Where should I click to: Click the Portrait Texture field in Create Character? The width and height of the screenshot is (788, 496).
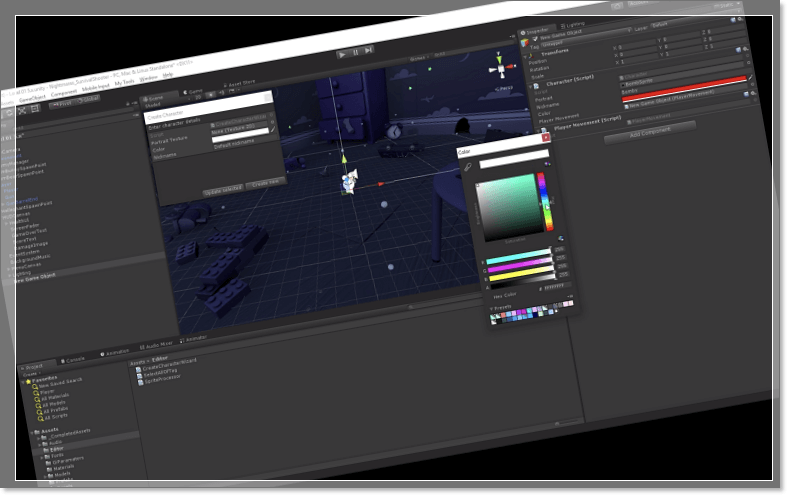coord(239,126)
